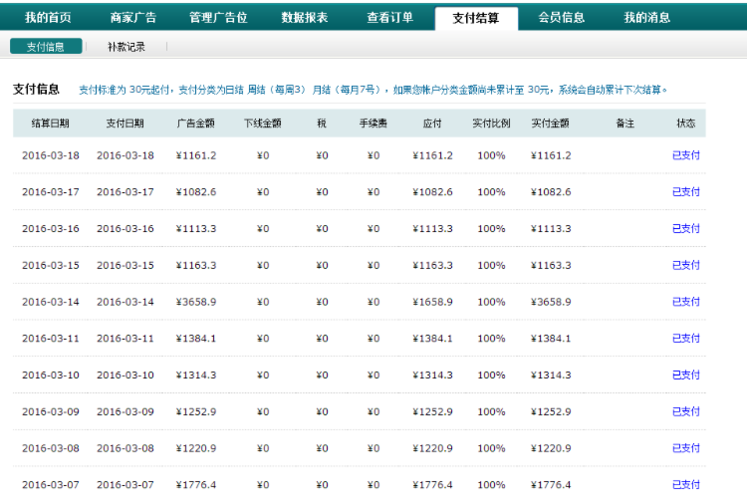
Task: Select 结算日期 cell 2016-03-14
Action: [x=50, y=302]
